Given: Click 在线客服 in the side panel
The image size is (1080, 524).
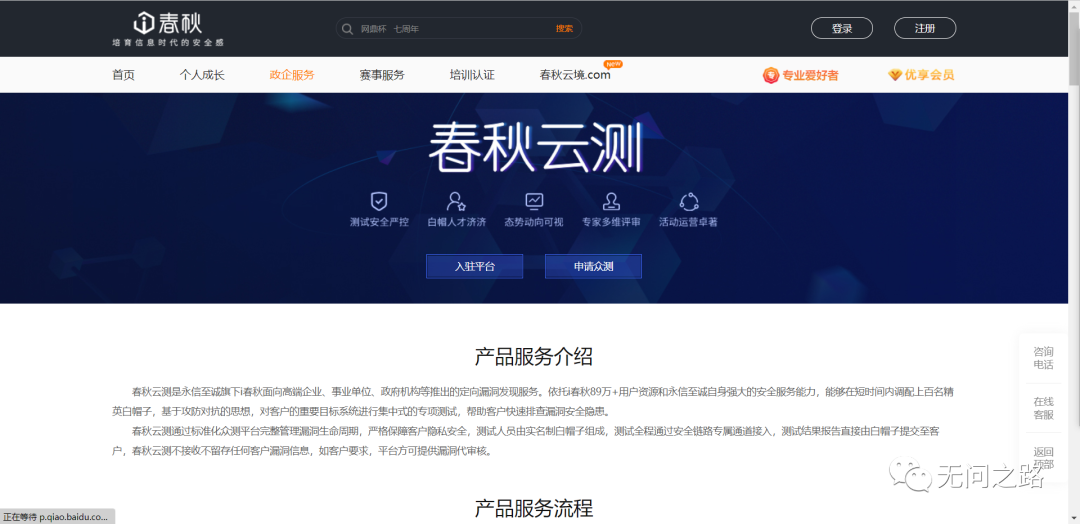Looking at the screenshot, I should 1043,408.
